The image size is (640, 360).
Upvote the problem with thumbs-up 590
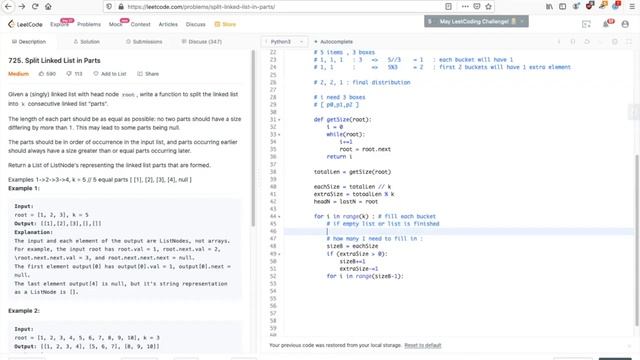coord(47,74)
